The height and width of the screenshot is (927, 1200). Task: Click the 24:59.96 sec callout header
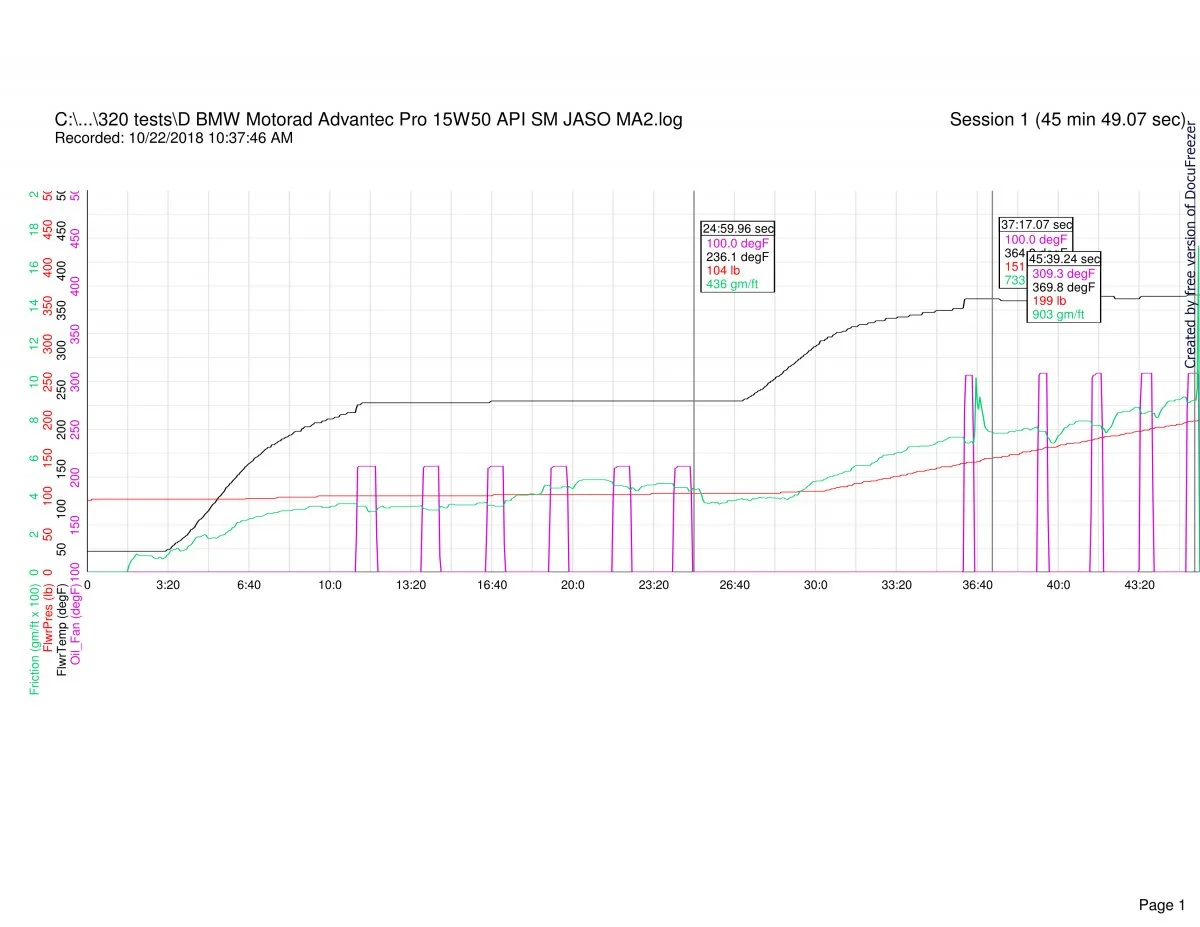738,228
